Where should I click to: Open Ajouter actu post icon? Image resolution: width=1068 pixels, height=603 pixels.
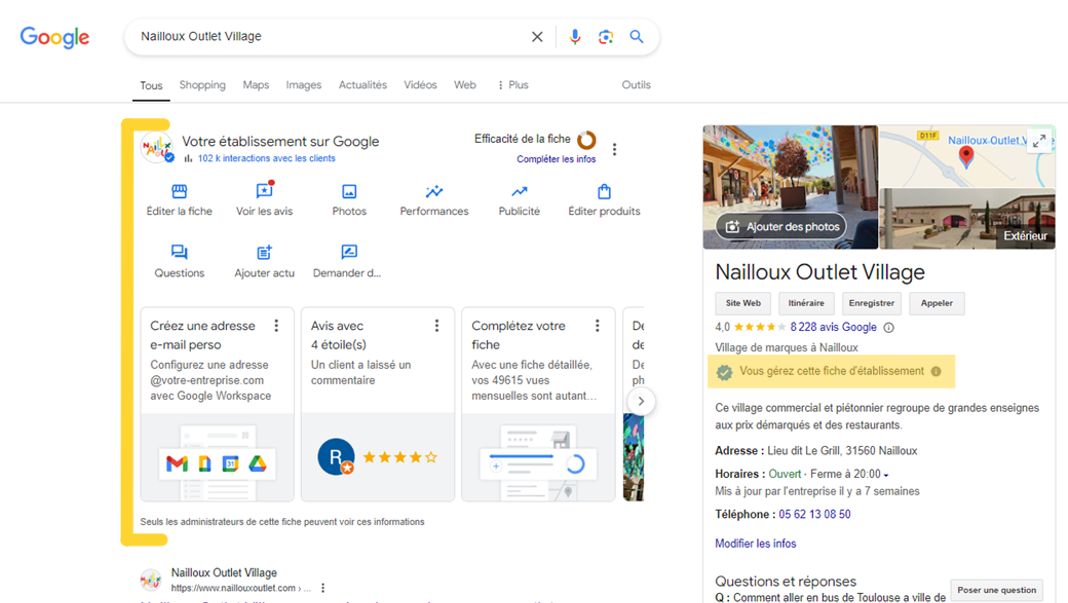[x=264, y=252]
